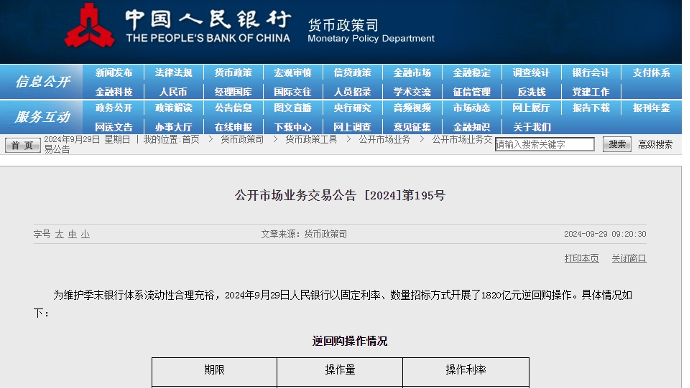Follow the 货币政策工具 breadcrumb link
This screenshot has width=690, height=388.
(x=311, y=139)
